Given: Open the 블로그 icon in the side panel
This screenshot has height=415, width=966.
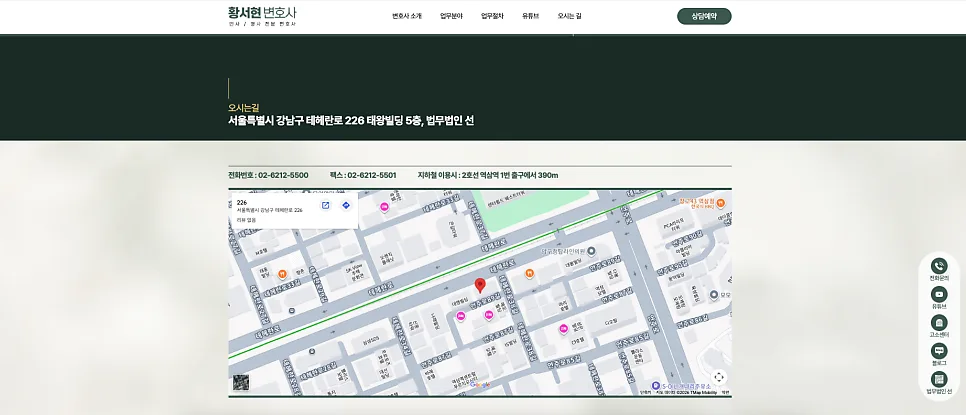Looking at the screenshot, I should click(939, 351).
